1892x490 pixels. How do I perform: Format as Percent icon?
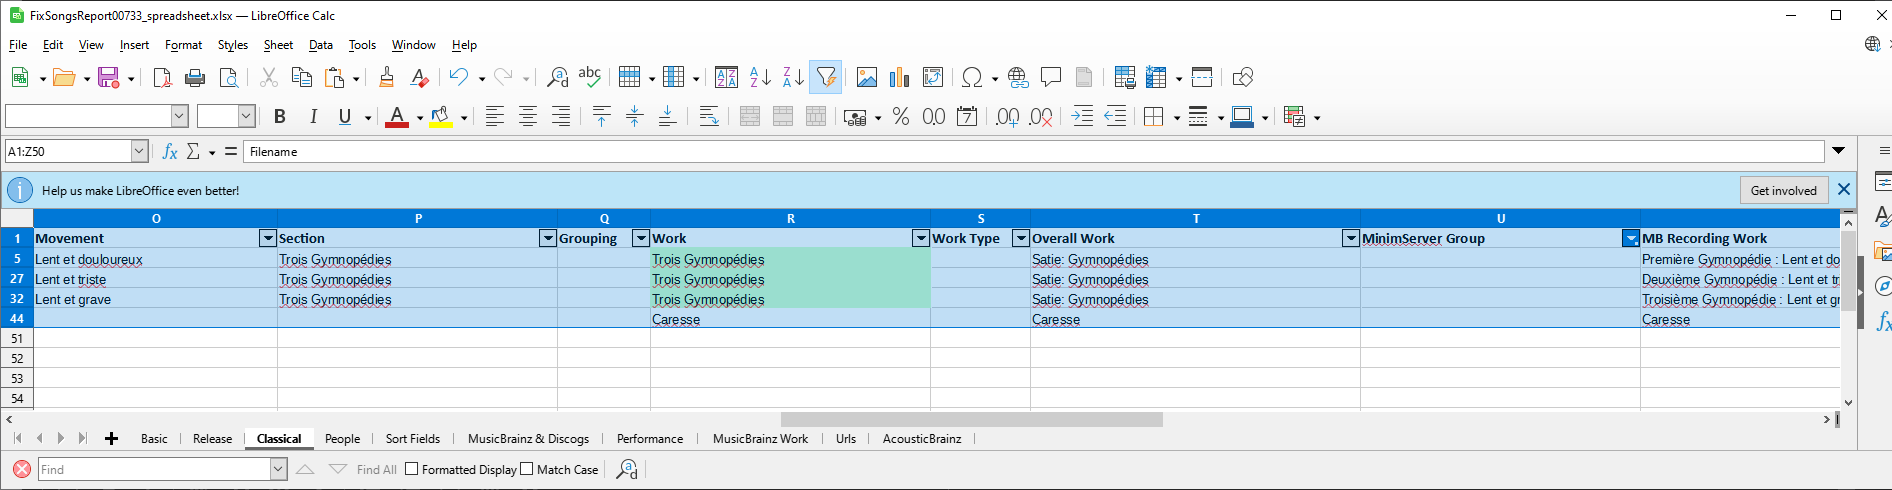901,117
